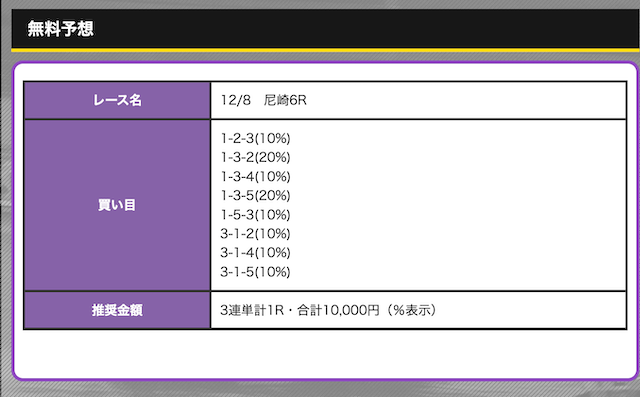The width and height of the screenshot is (640, 397).
Task: Select the 買い目 label cell
Action: point(117,205)
